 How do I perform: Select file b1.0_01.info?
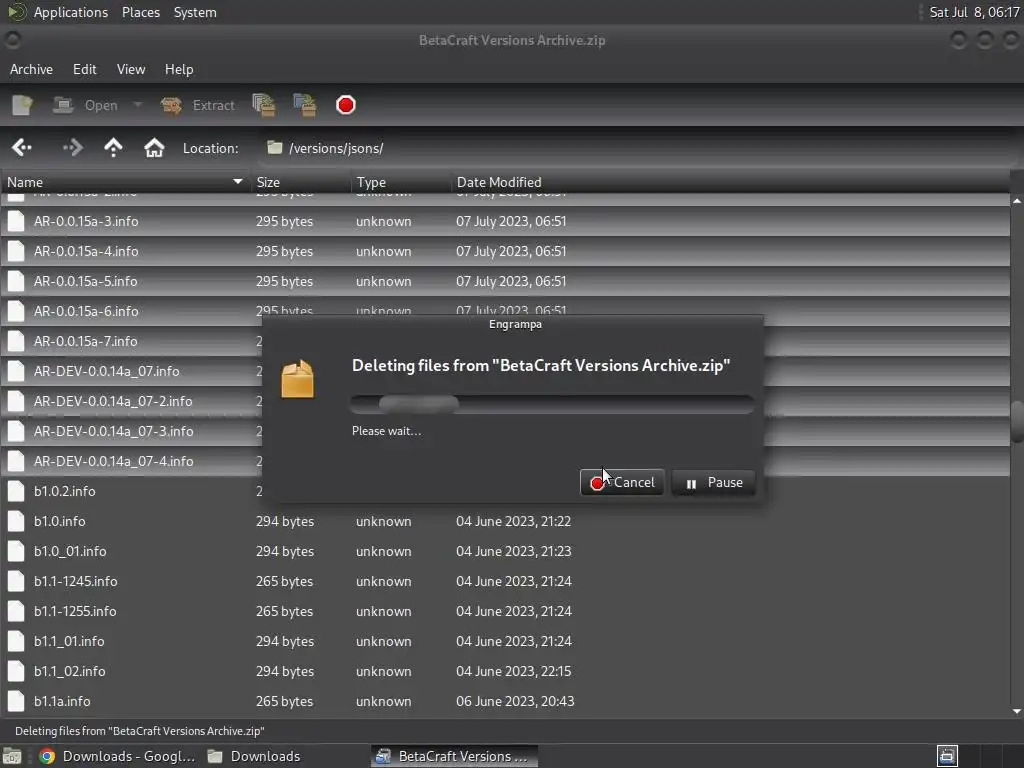[x=505, y=551]
